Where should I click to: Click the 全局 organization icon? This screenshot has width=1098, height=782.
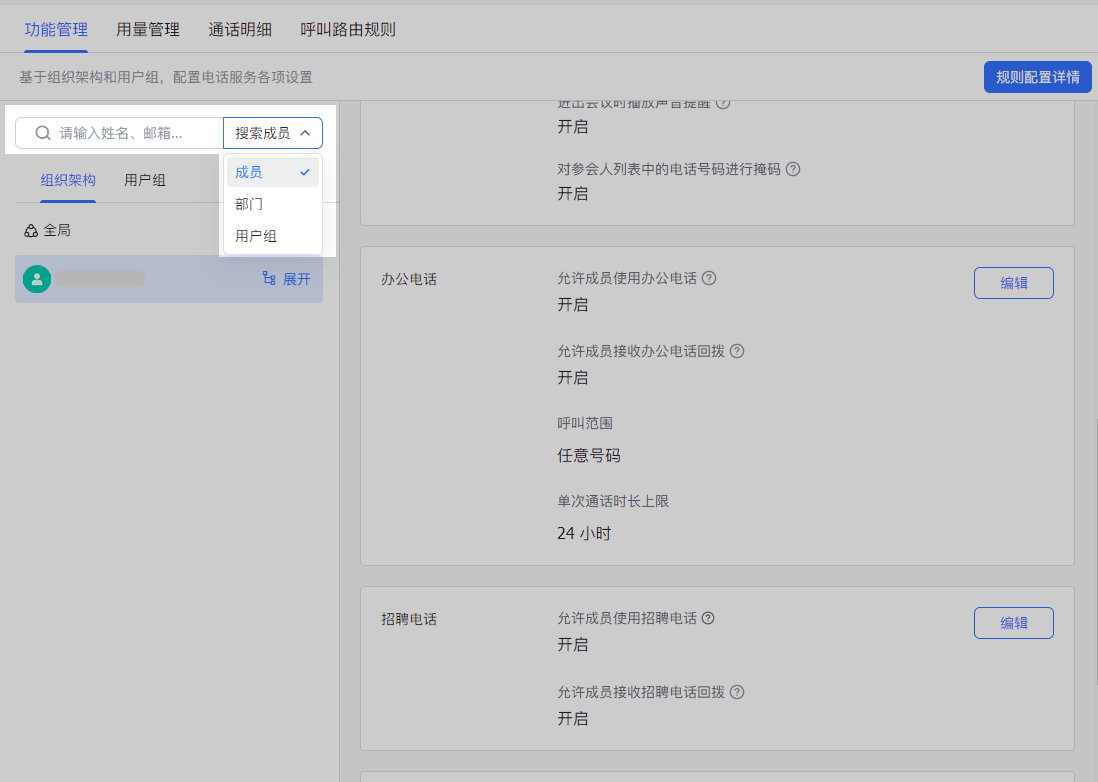31,231
